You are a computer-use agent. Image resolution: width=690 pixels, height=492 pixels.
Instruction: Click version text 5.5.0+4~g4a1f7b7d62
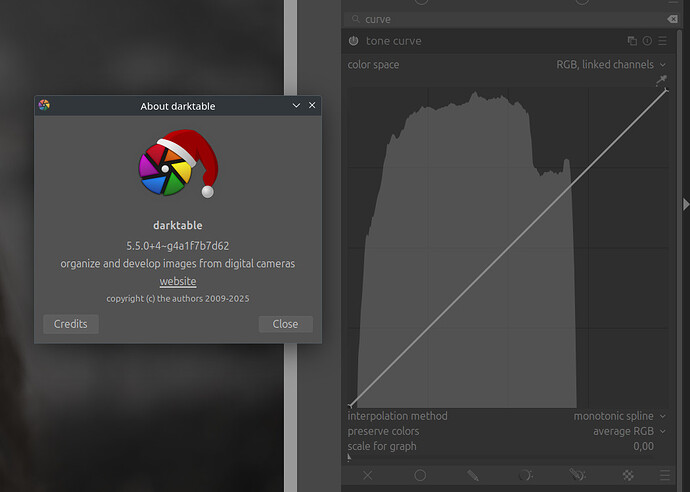pyautogui.click(x=178, y=246)
